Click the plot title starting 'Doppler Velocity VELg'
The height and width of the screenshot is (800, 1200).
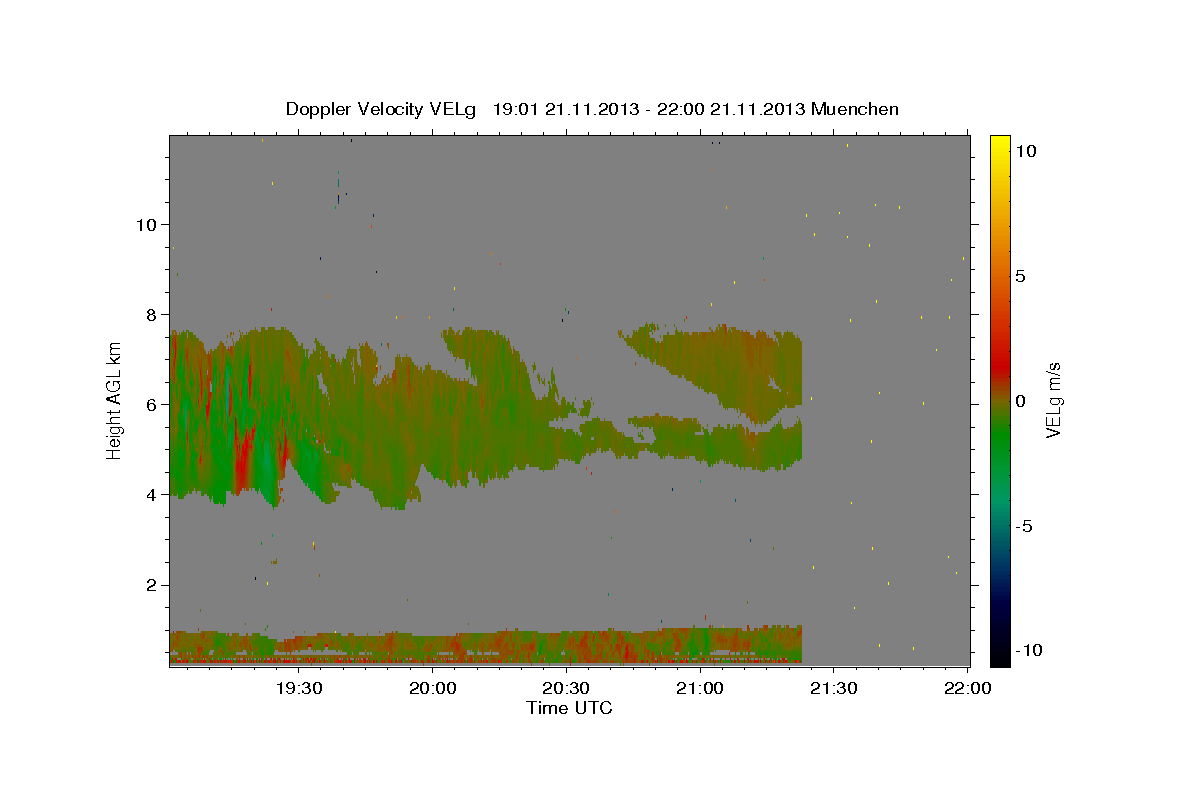tap(592, 109)
